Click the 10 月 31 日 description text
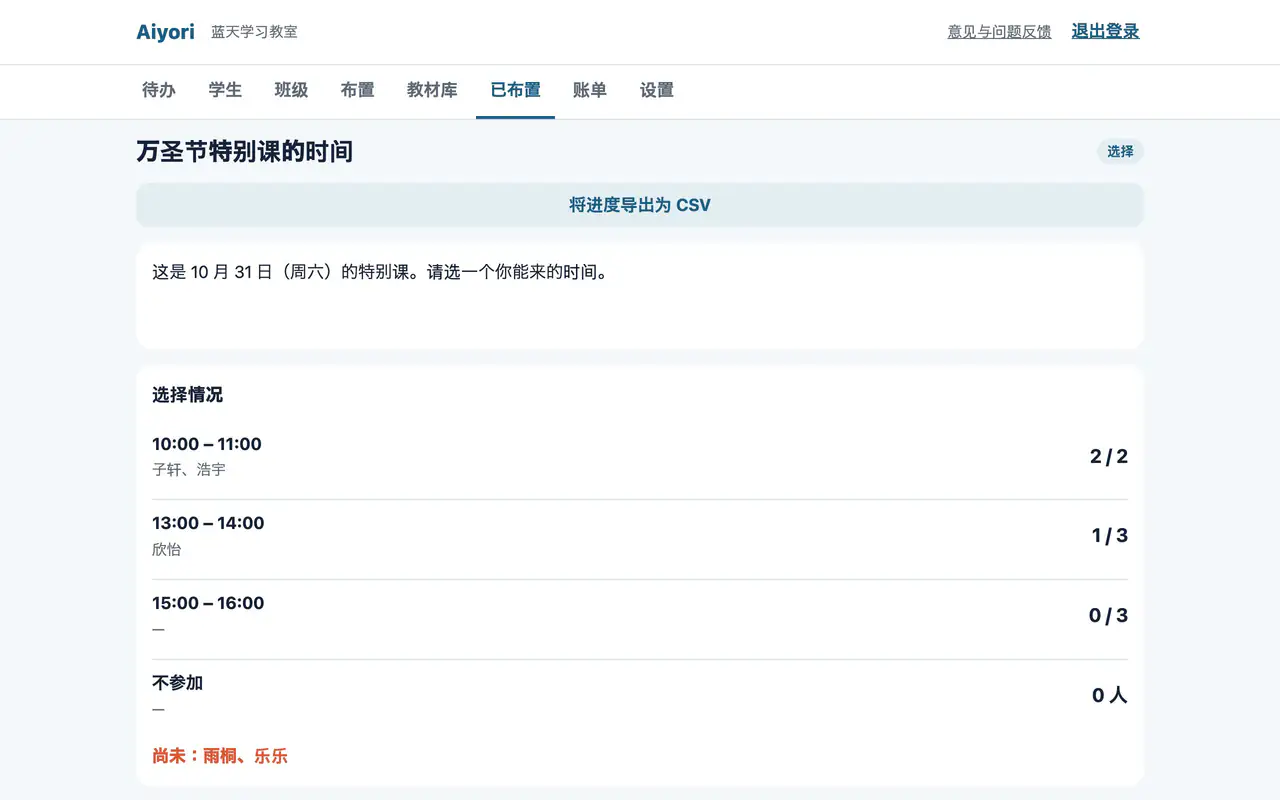The image size is (1280, 800). click(380, 272)
